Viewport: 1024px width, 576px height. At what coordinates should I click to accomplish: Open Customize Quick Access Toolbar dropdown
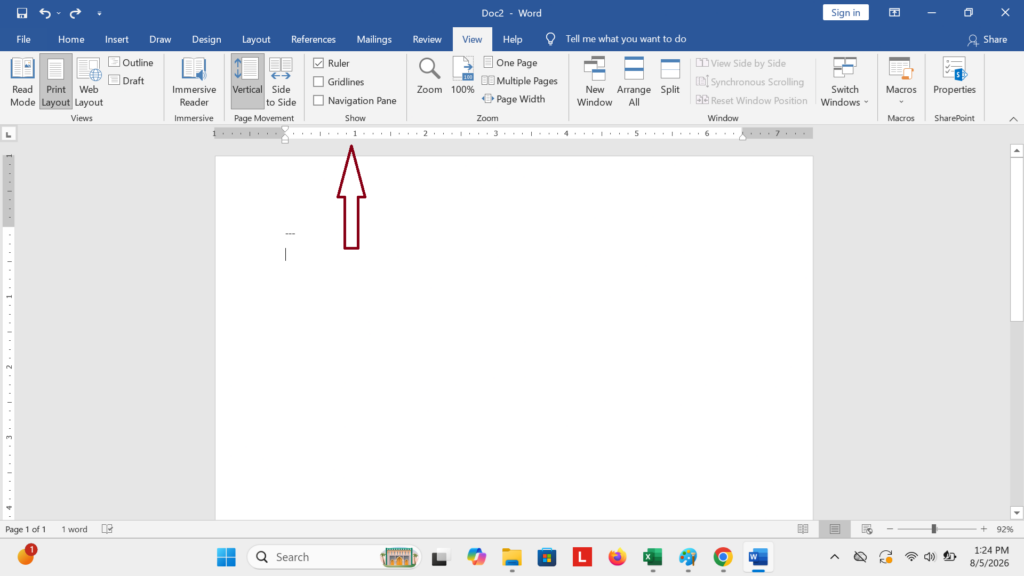[x=99, y=13]
